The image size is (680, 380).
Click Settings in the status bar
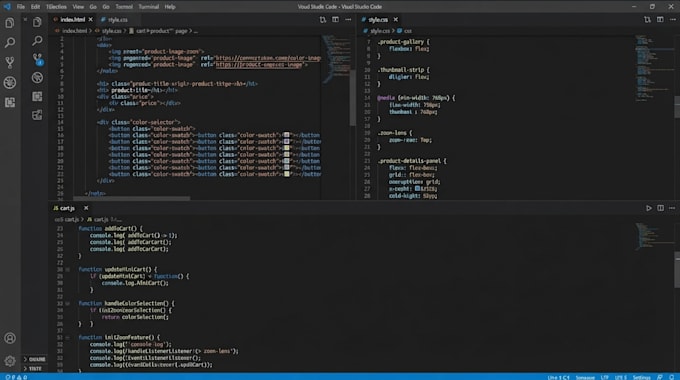(641, 377)
